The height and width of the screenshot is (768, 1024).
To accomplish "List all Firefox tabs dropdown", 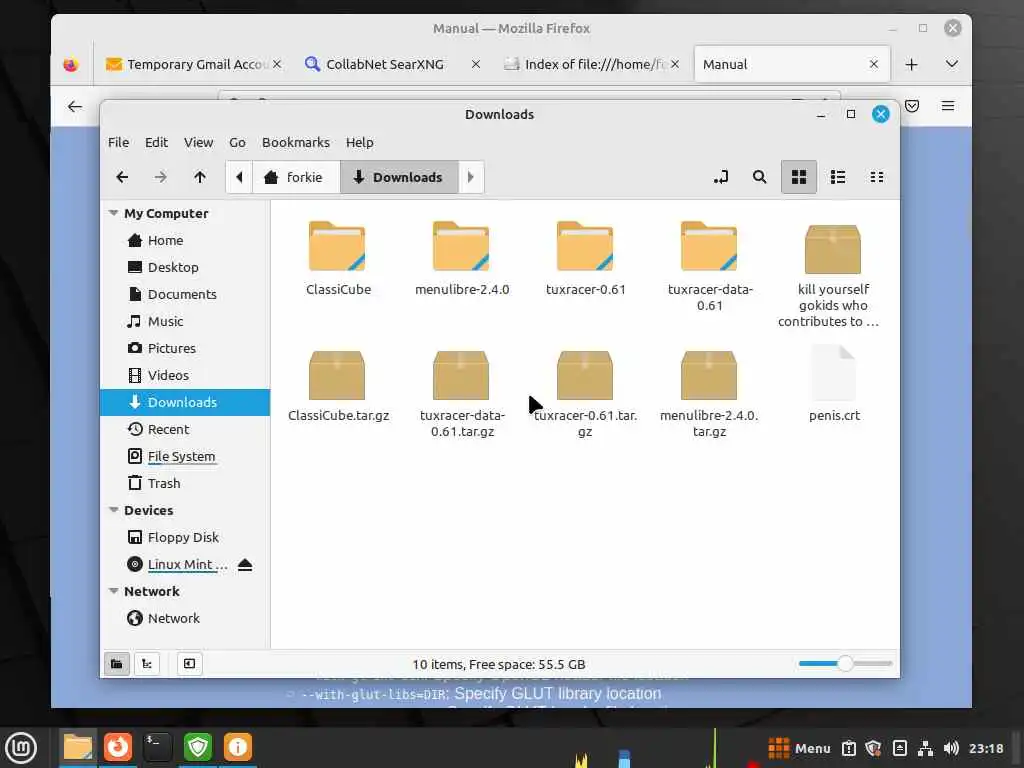I will [x=952, y=64].
